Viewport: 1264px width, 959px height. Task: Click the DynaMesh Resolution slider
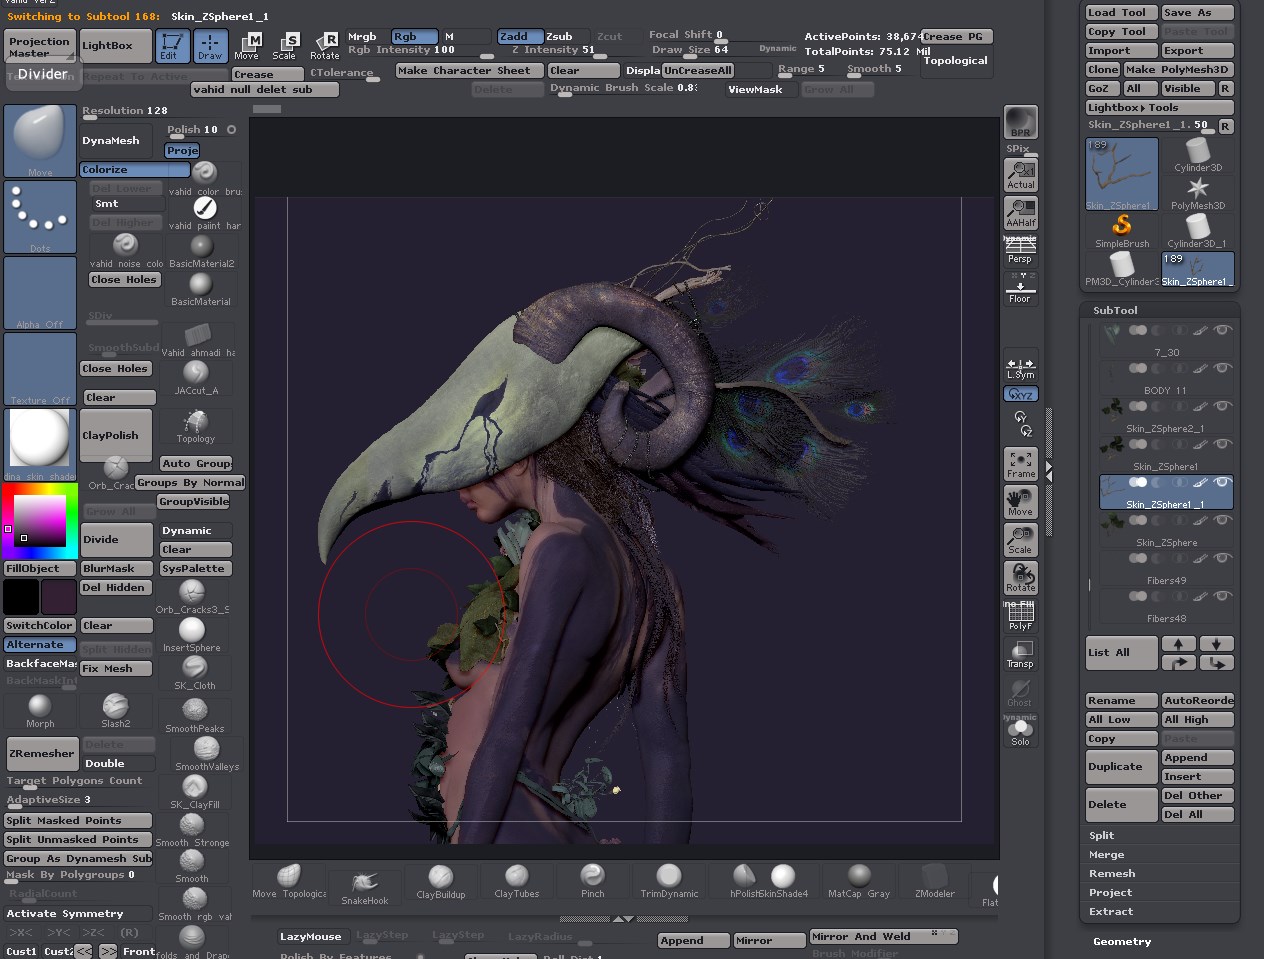click(125, 112)
